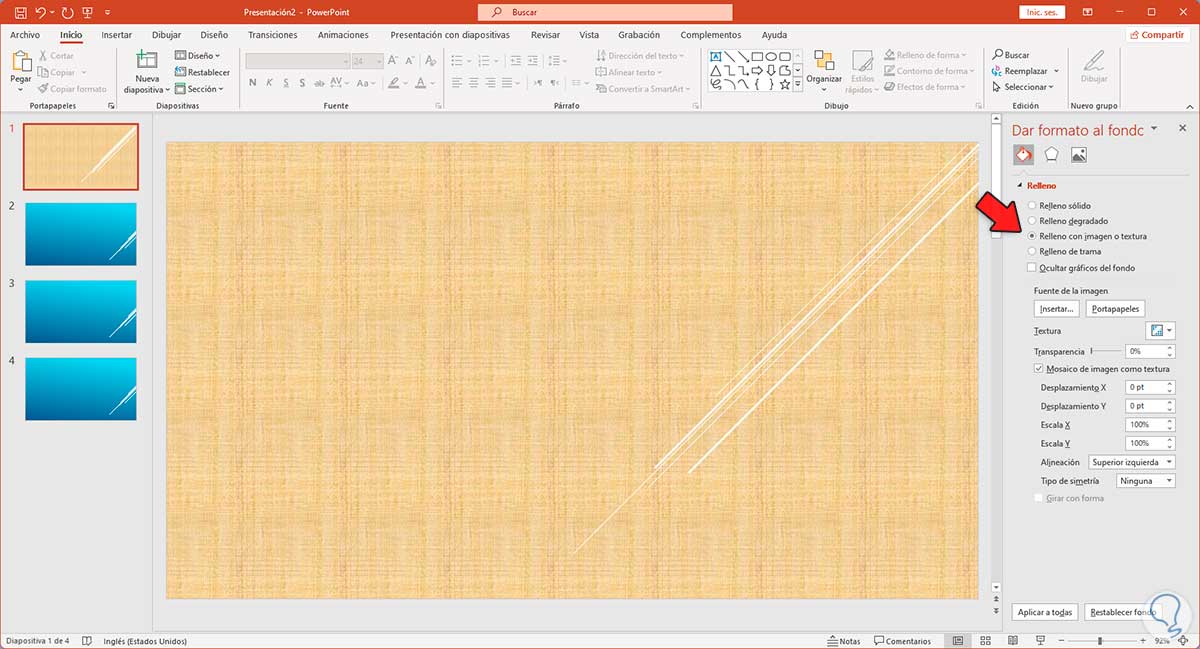Click the Transparencia slider
The image size is (1200, 649).
coord(1105,351)
